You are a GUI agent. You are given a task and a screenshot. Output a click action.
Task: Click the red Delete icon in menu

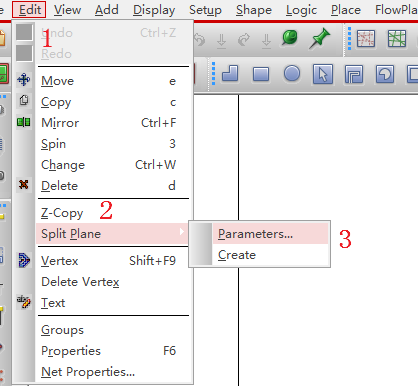24,184
